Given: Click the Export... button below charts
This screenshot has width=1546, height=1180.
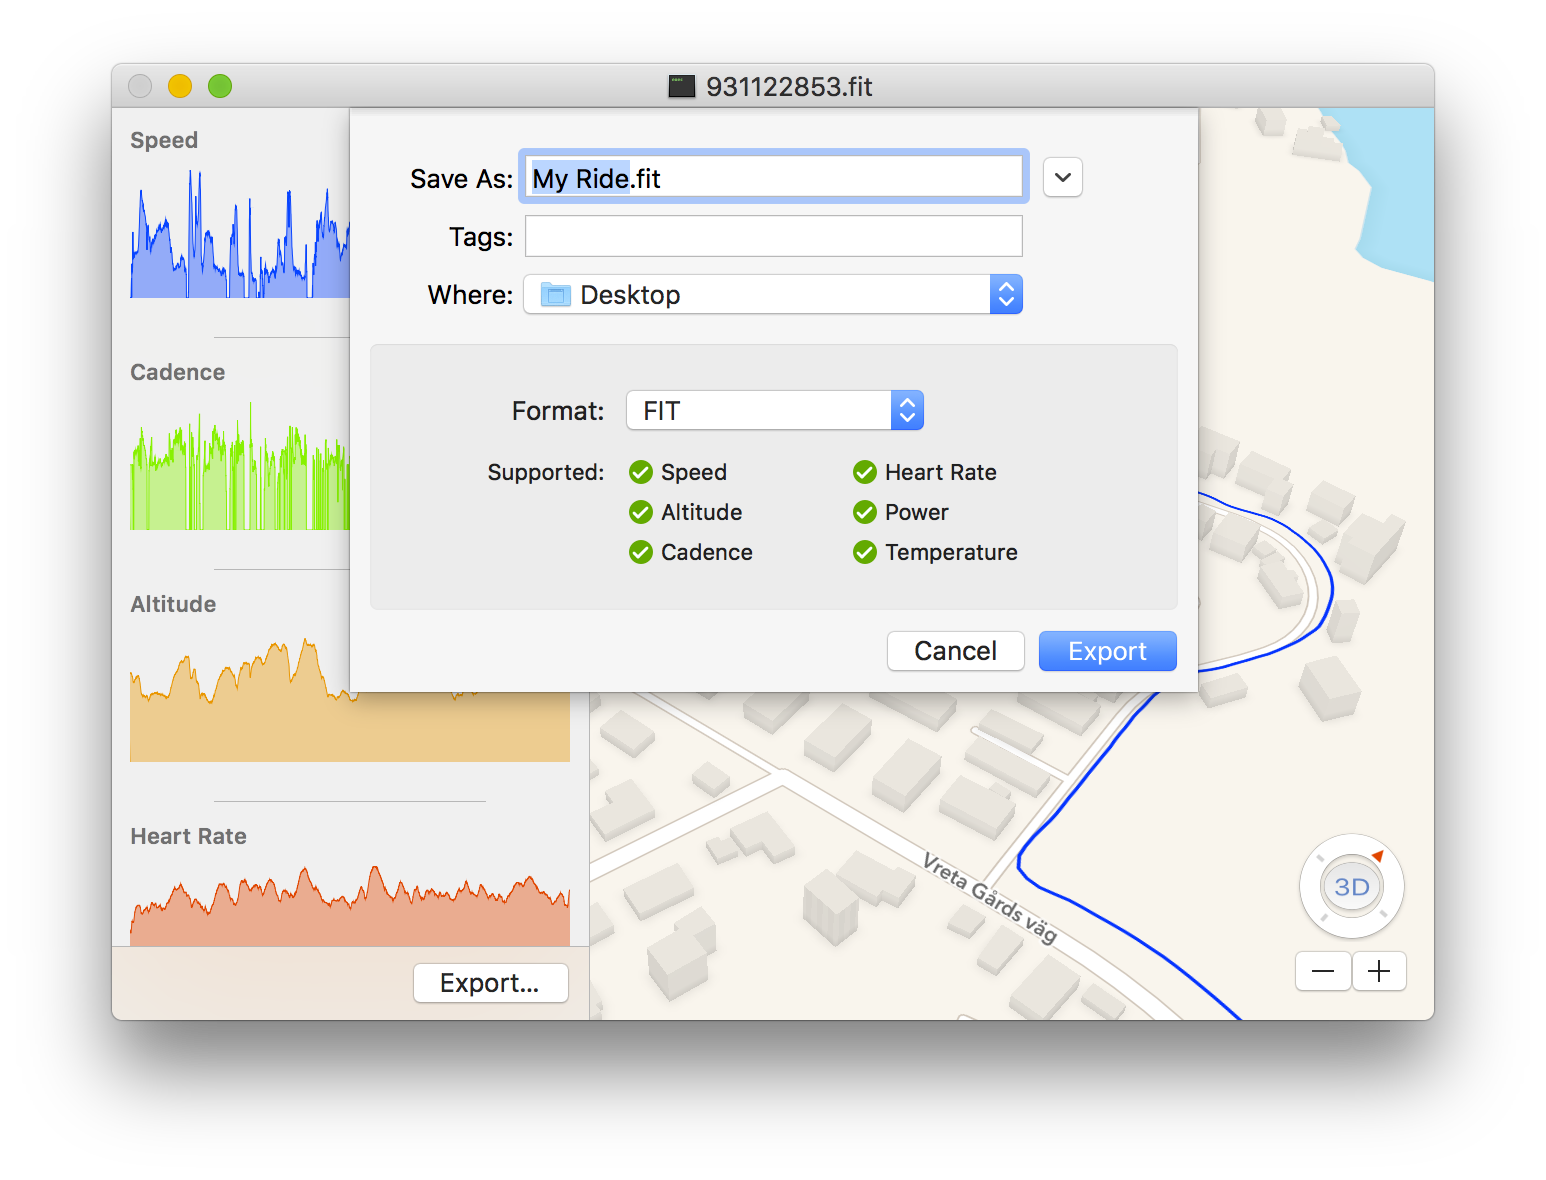Looking at the screenshot, I should pyautogui.click(x=490, y=983).
